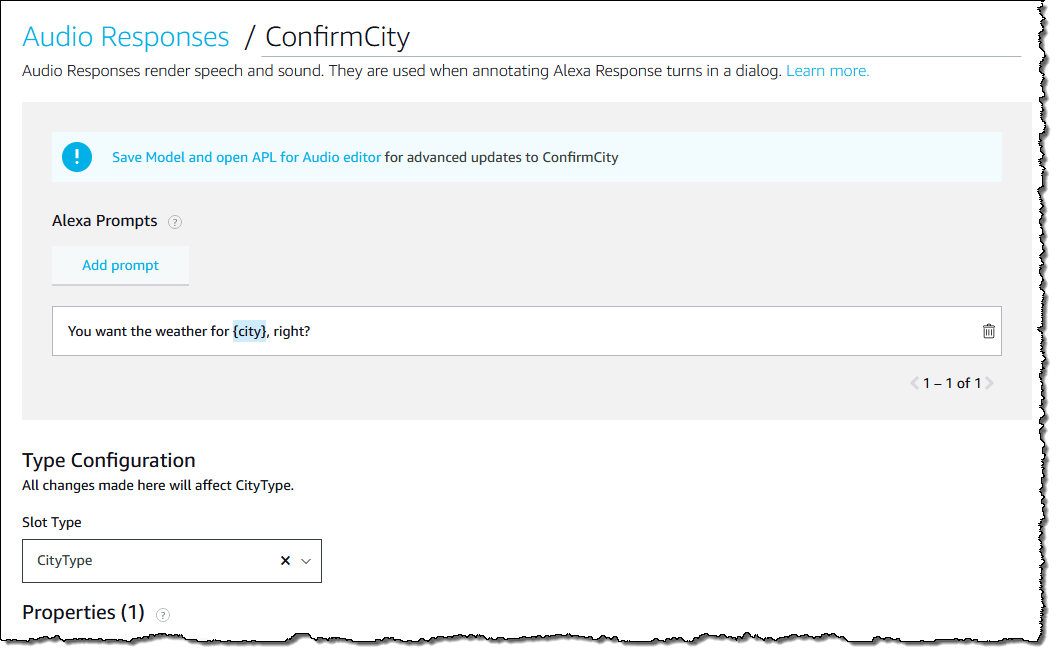This screenshot has height=652, width=1056.
Task: Click the Properties (1) heading
Action: [x=84, y=612]
